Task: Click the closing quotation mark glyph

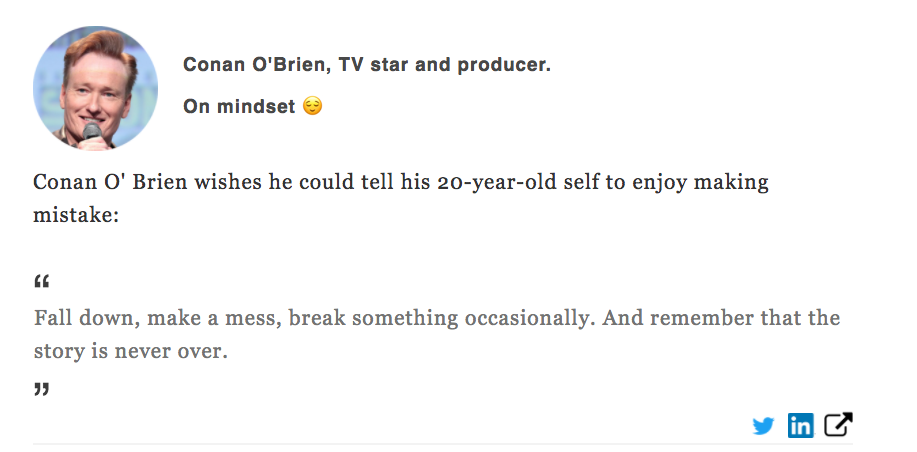Action: click(42, 389)
